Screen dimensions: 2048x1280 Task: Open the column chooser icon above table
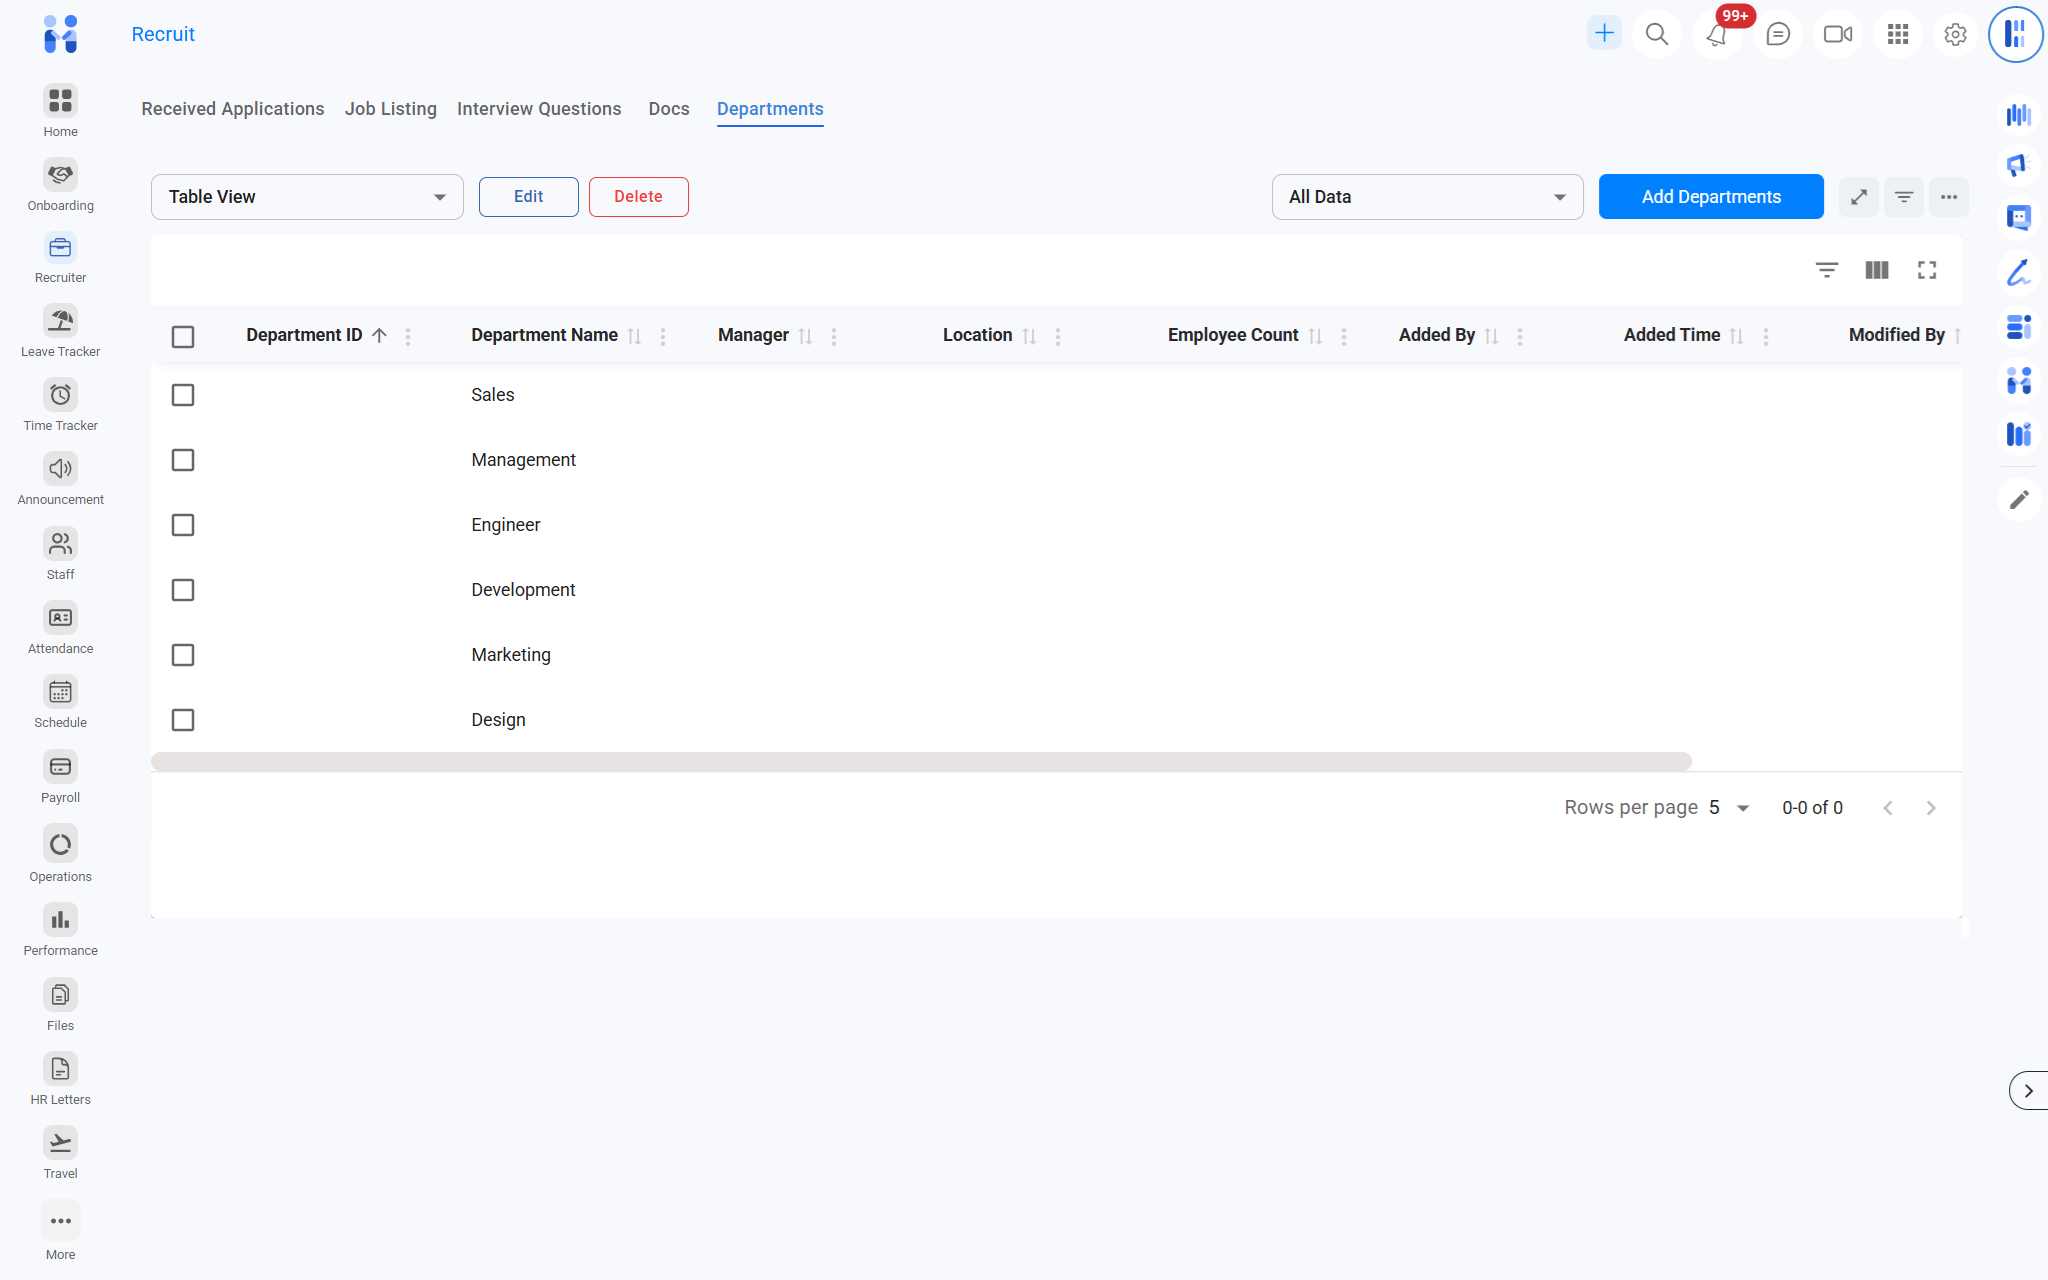pos(1877,270)
